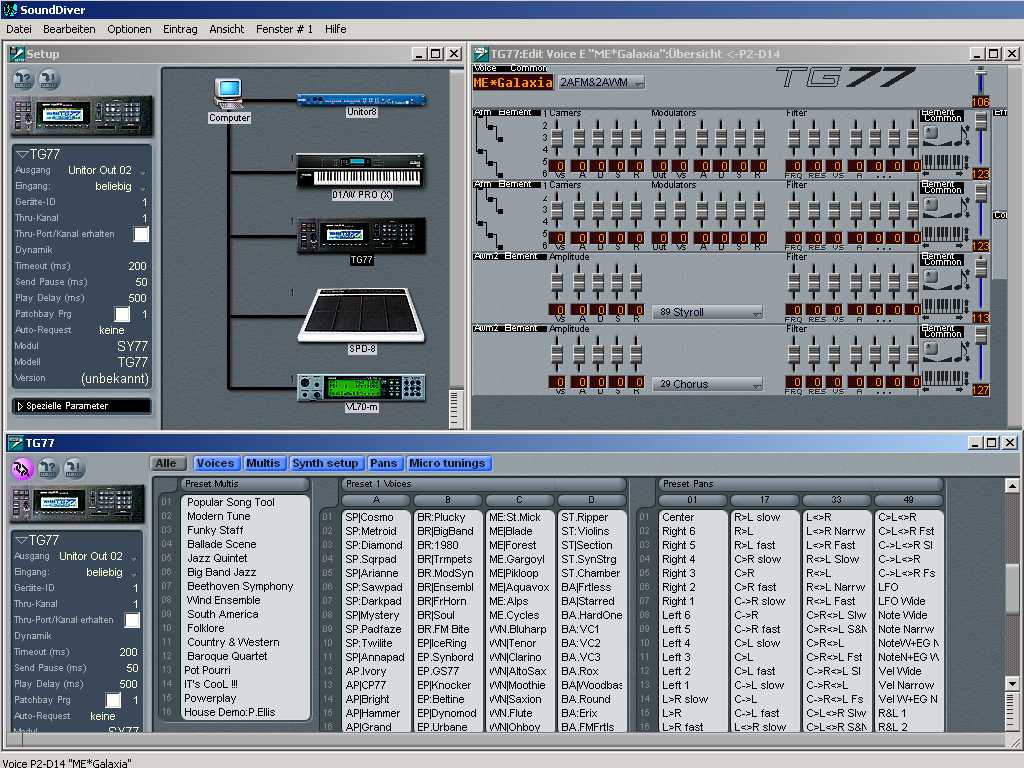Adjust the voice volume slider showing 106
Screen dimensions: 1024x768
[x=980, y=80]
